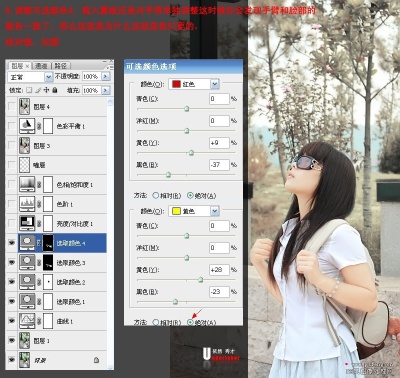Click the black layer mask of Selective Color 3
The width and height of the screenshot is (400, 378).
coord(48,262)
